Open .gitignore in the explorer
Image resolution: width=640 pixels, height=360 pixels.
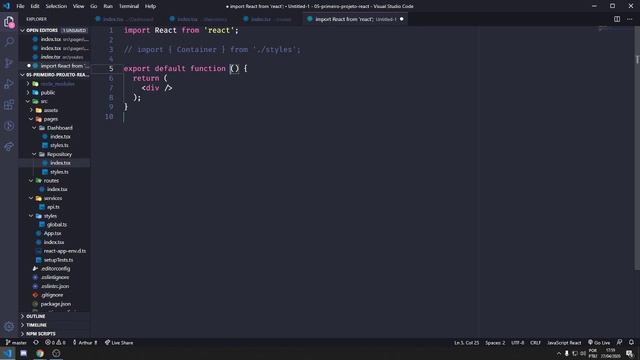click(52, 295)
